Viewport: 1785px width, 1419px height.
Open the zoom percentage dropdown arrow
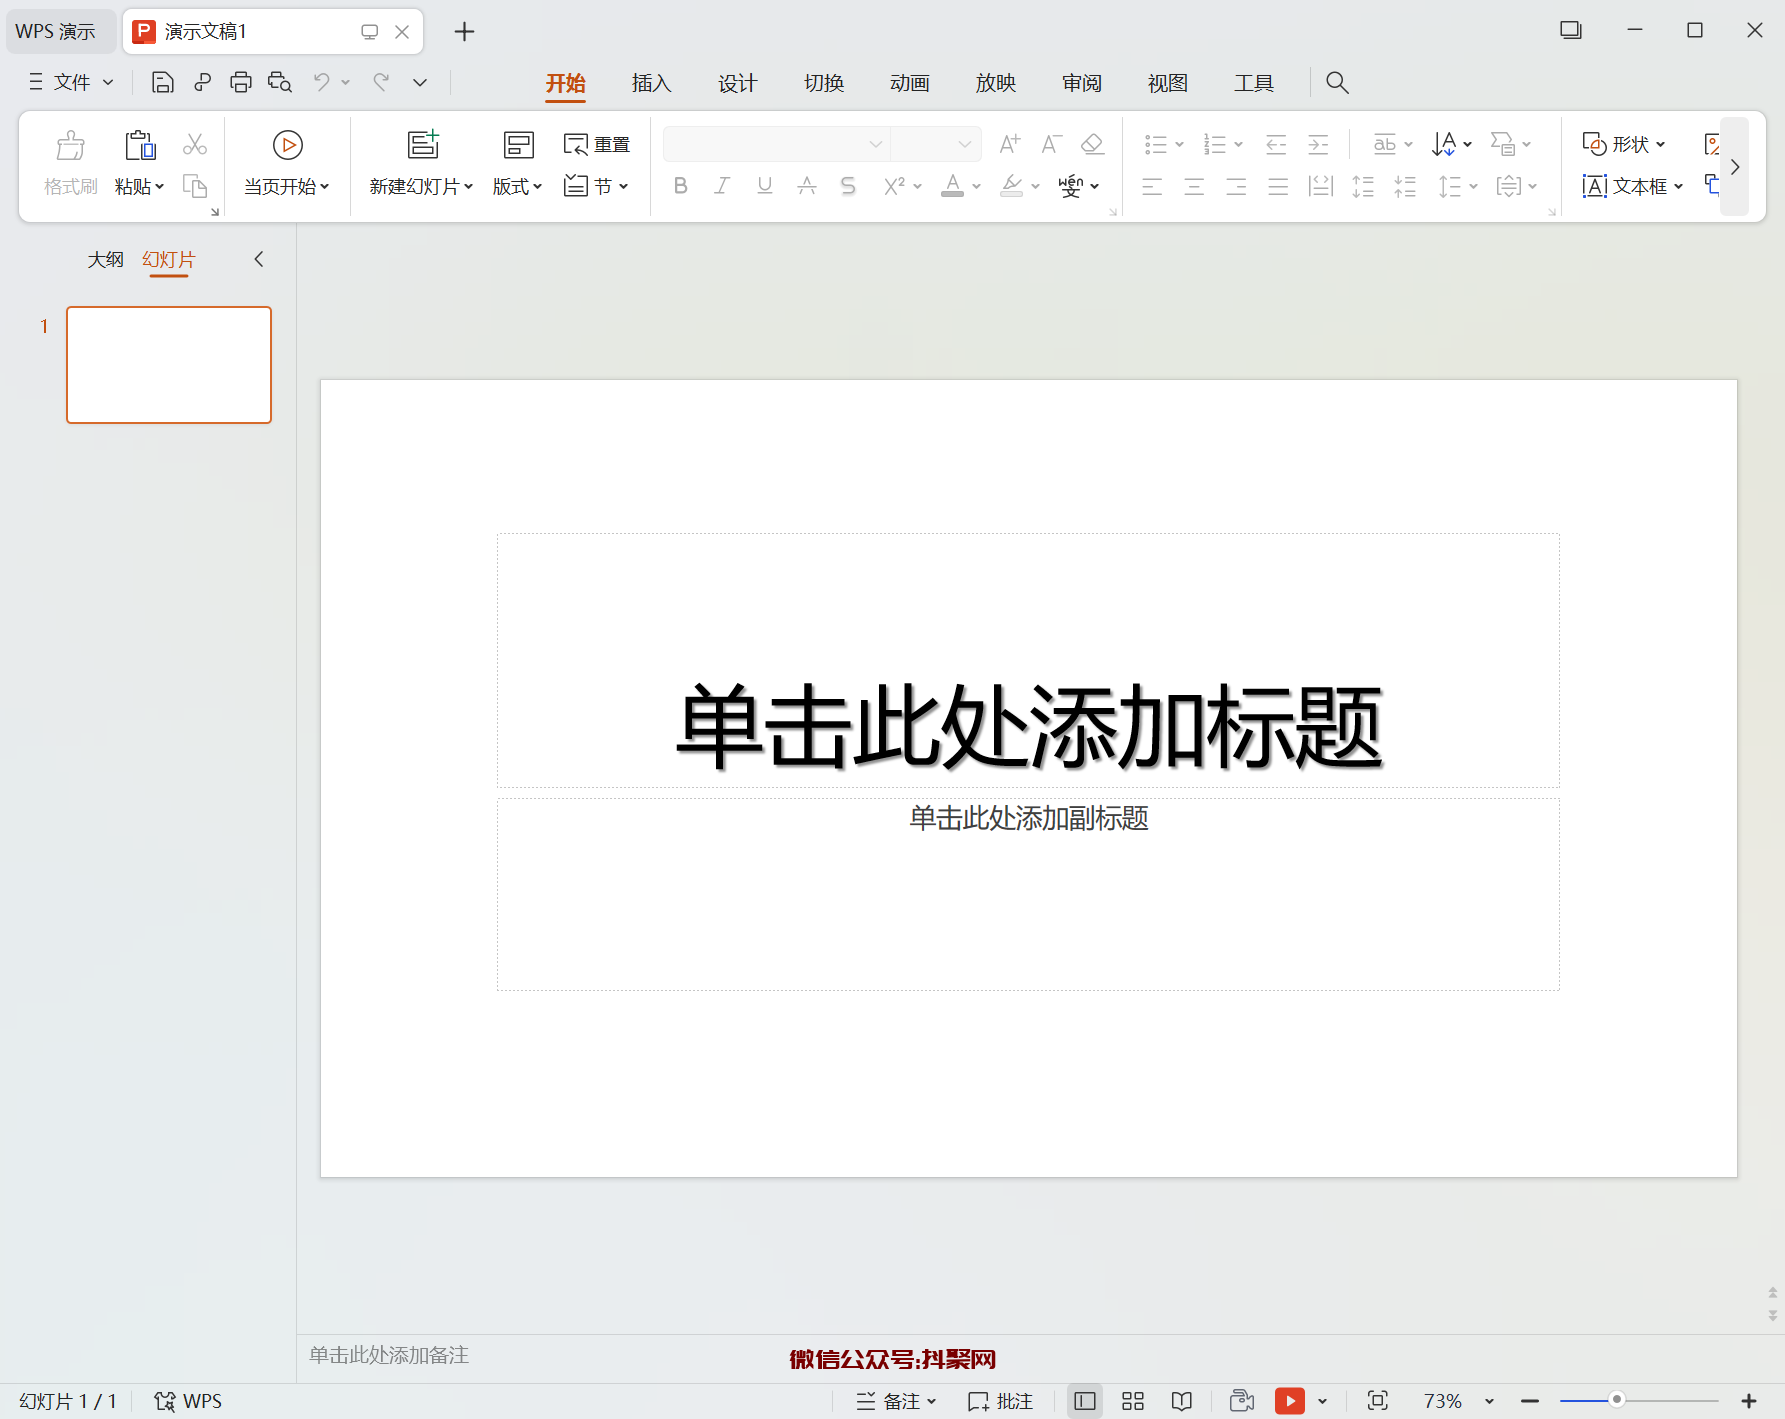point(1489,1401)
